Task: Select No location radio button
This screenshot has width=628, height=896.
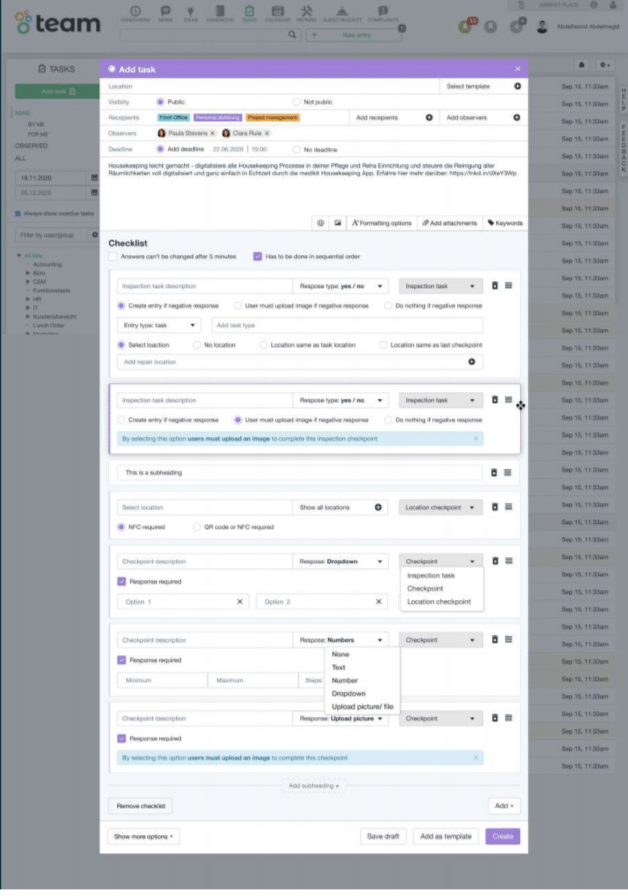Action: point(197,345)
